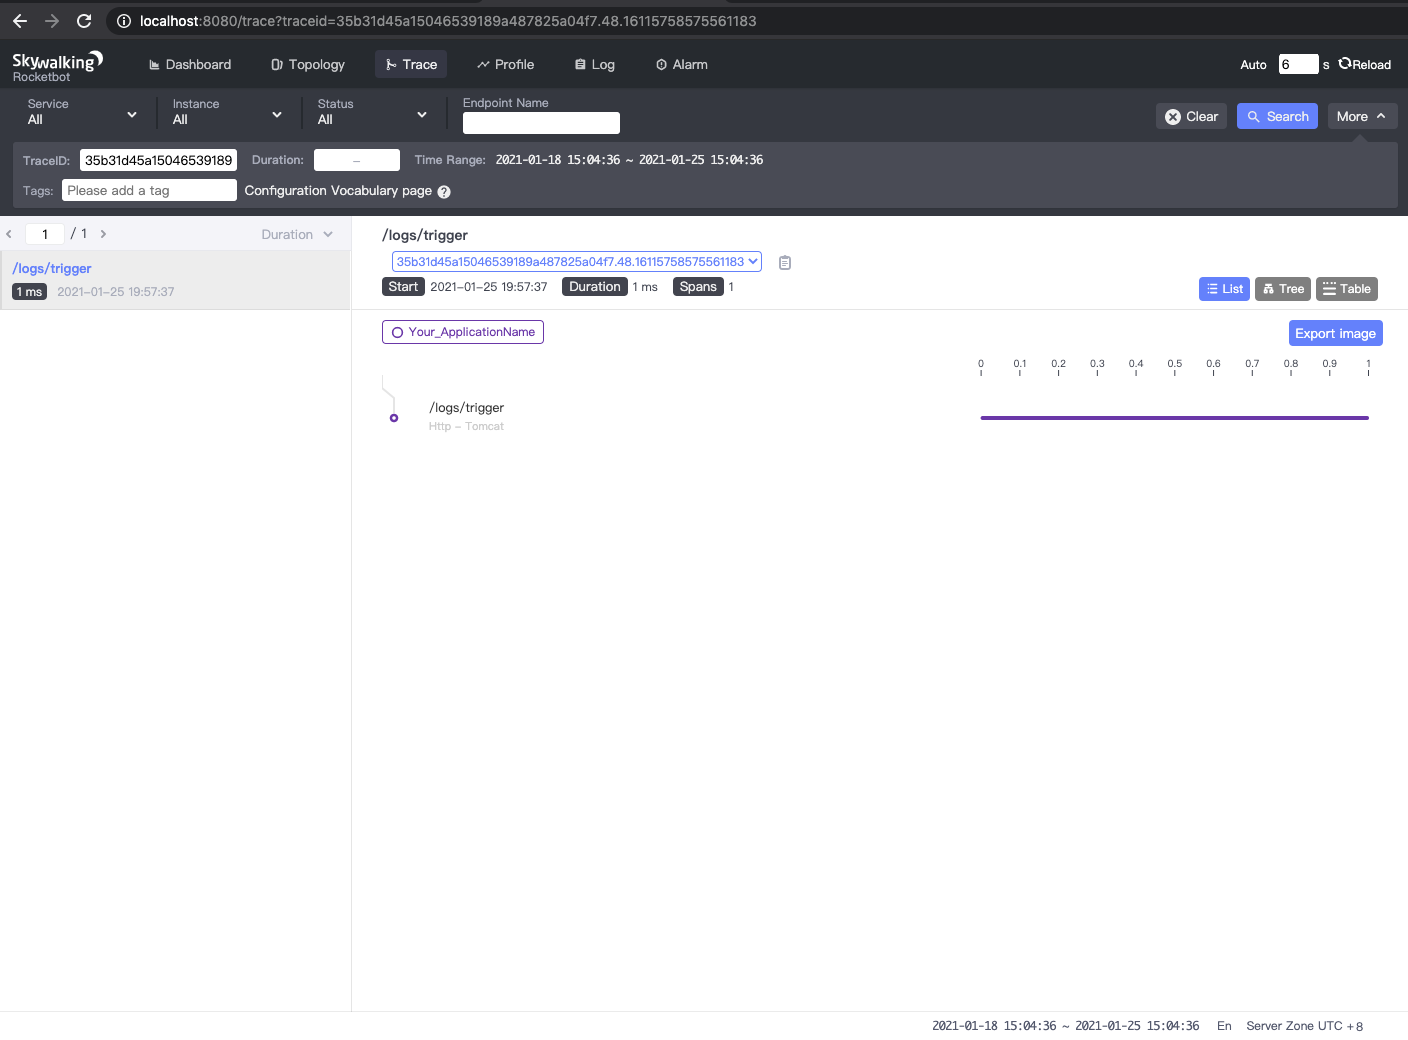Click the /logs/trigger span node circle
This screenshot has width=1408, height=1040.
pos(394,418)
